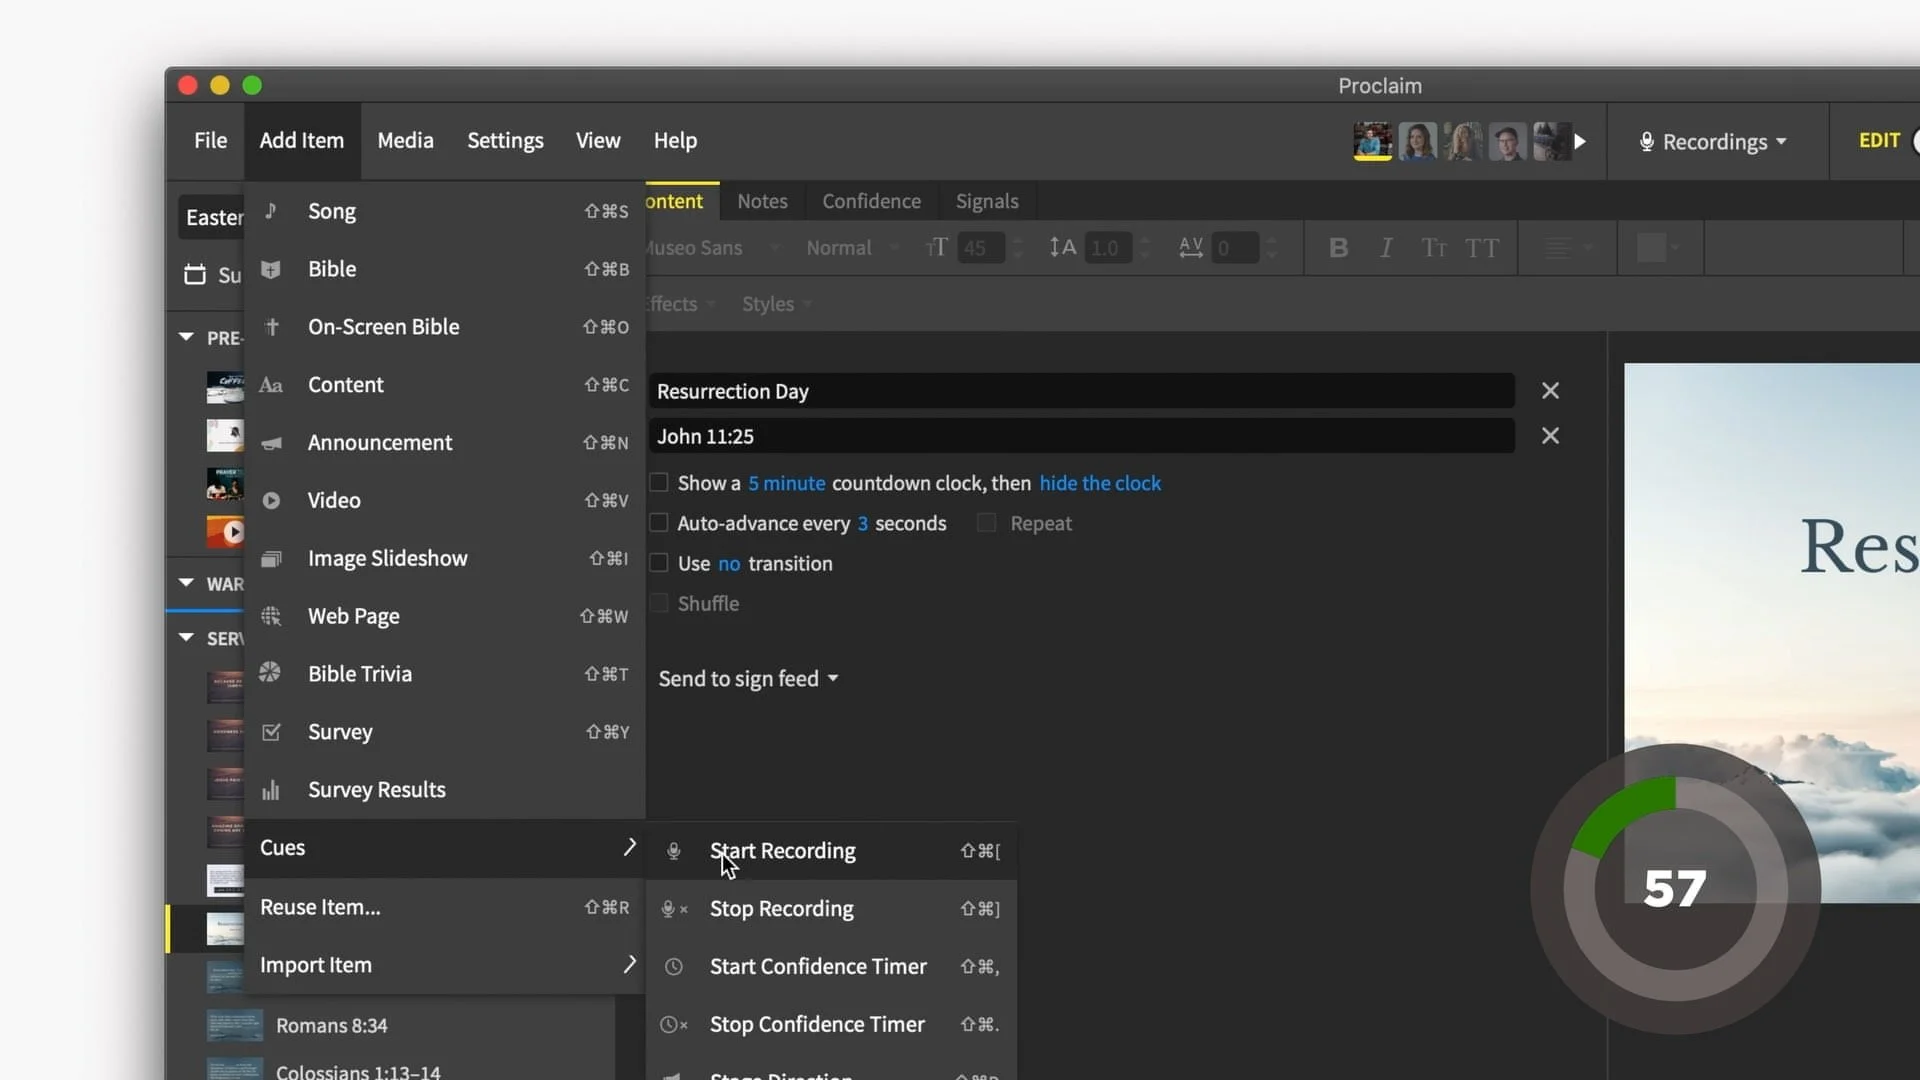Switch to the Confidence tab

(x=871, y=201)
